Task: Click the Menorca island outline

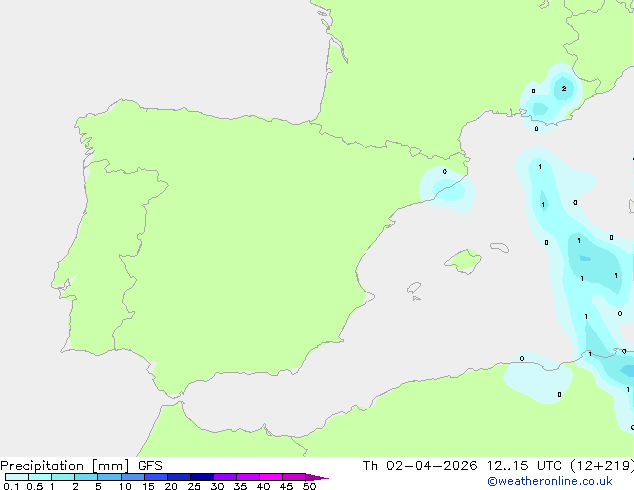Action: (500, 247)
